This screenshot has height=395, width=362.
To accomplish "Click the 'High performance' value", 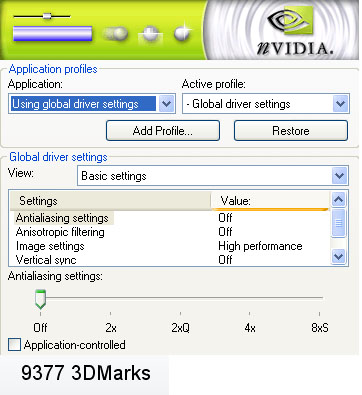I will 260,246.
